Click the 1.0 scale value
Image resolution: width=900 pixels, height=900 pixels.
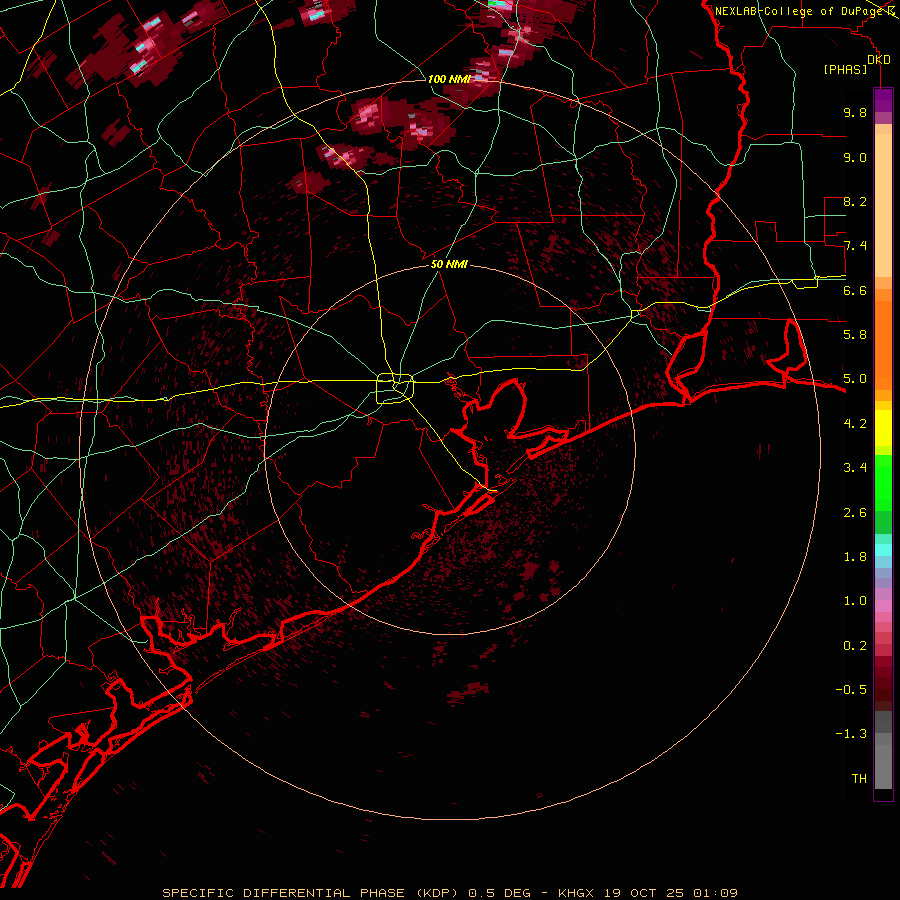click(x=855, y=601)
